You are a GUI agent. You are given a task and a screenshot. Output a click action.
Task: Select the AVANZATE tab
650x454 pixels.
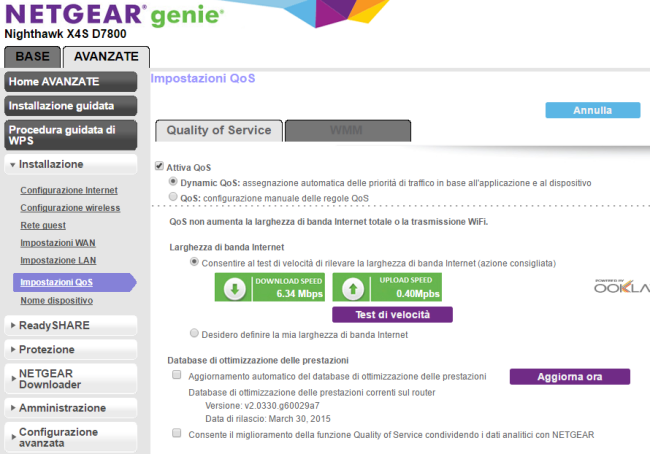coord(106,57)
